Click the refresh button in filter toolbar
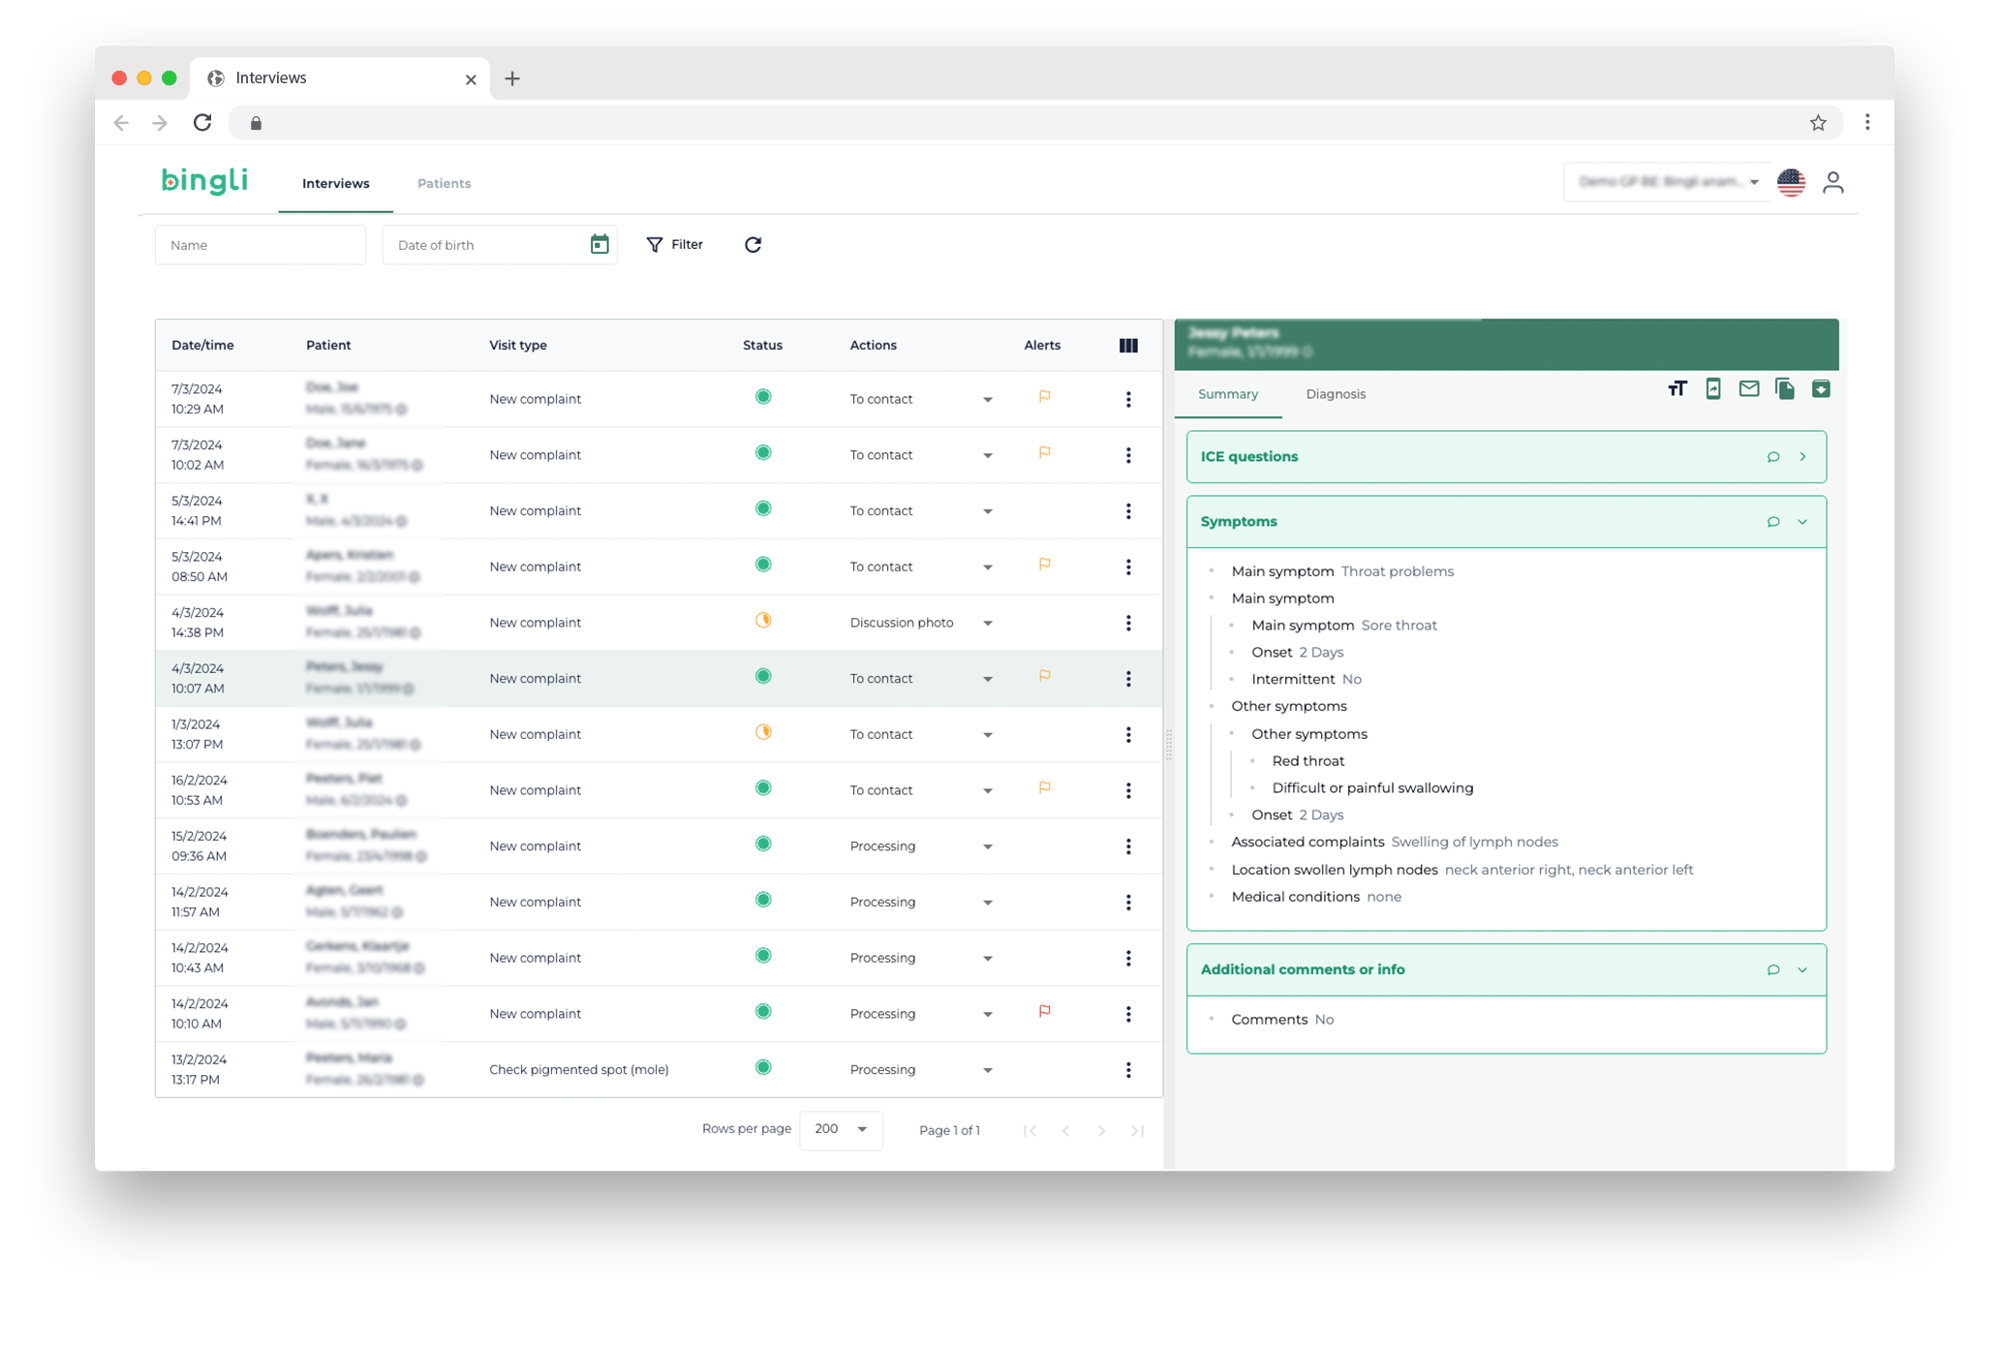The image size is (2000, 1350). (x=752, y=244)
